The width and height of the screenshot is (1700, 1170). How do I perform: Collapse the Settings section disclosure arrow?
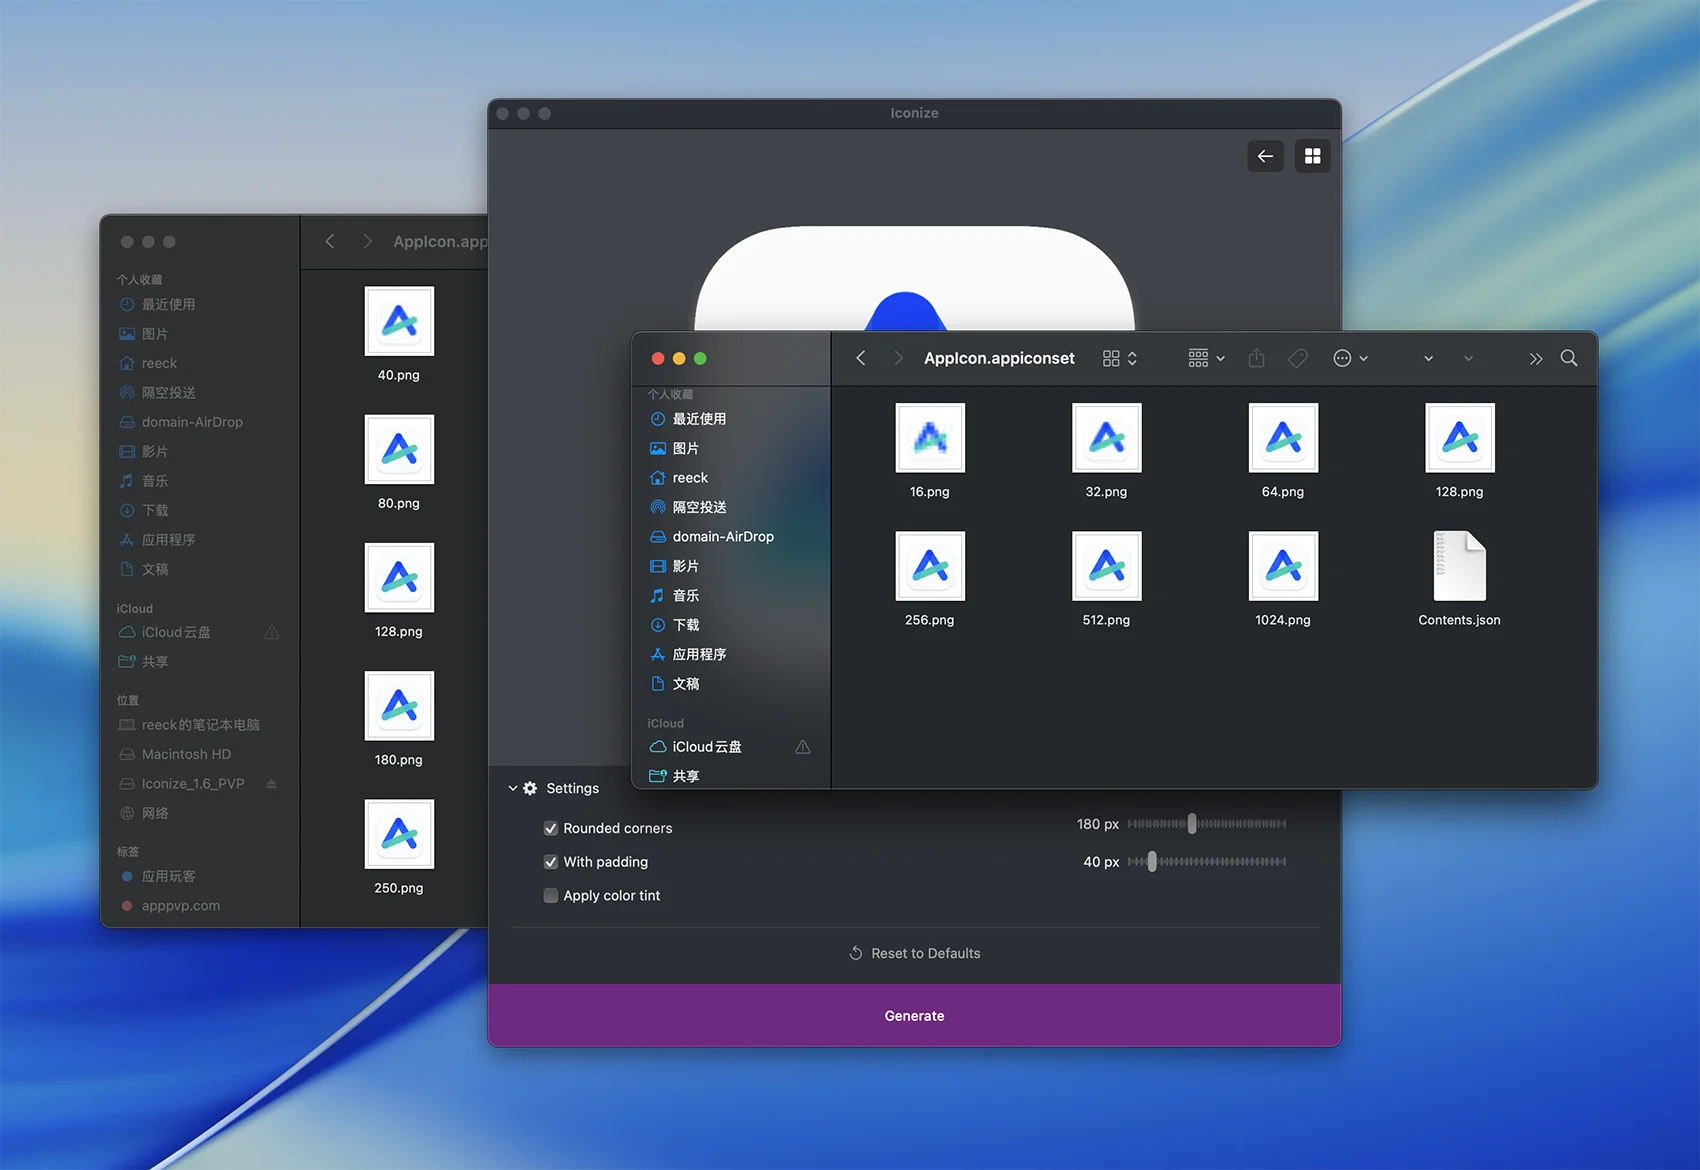pyautogui.click(x=513, y=788)
